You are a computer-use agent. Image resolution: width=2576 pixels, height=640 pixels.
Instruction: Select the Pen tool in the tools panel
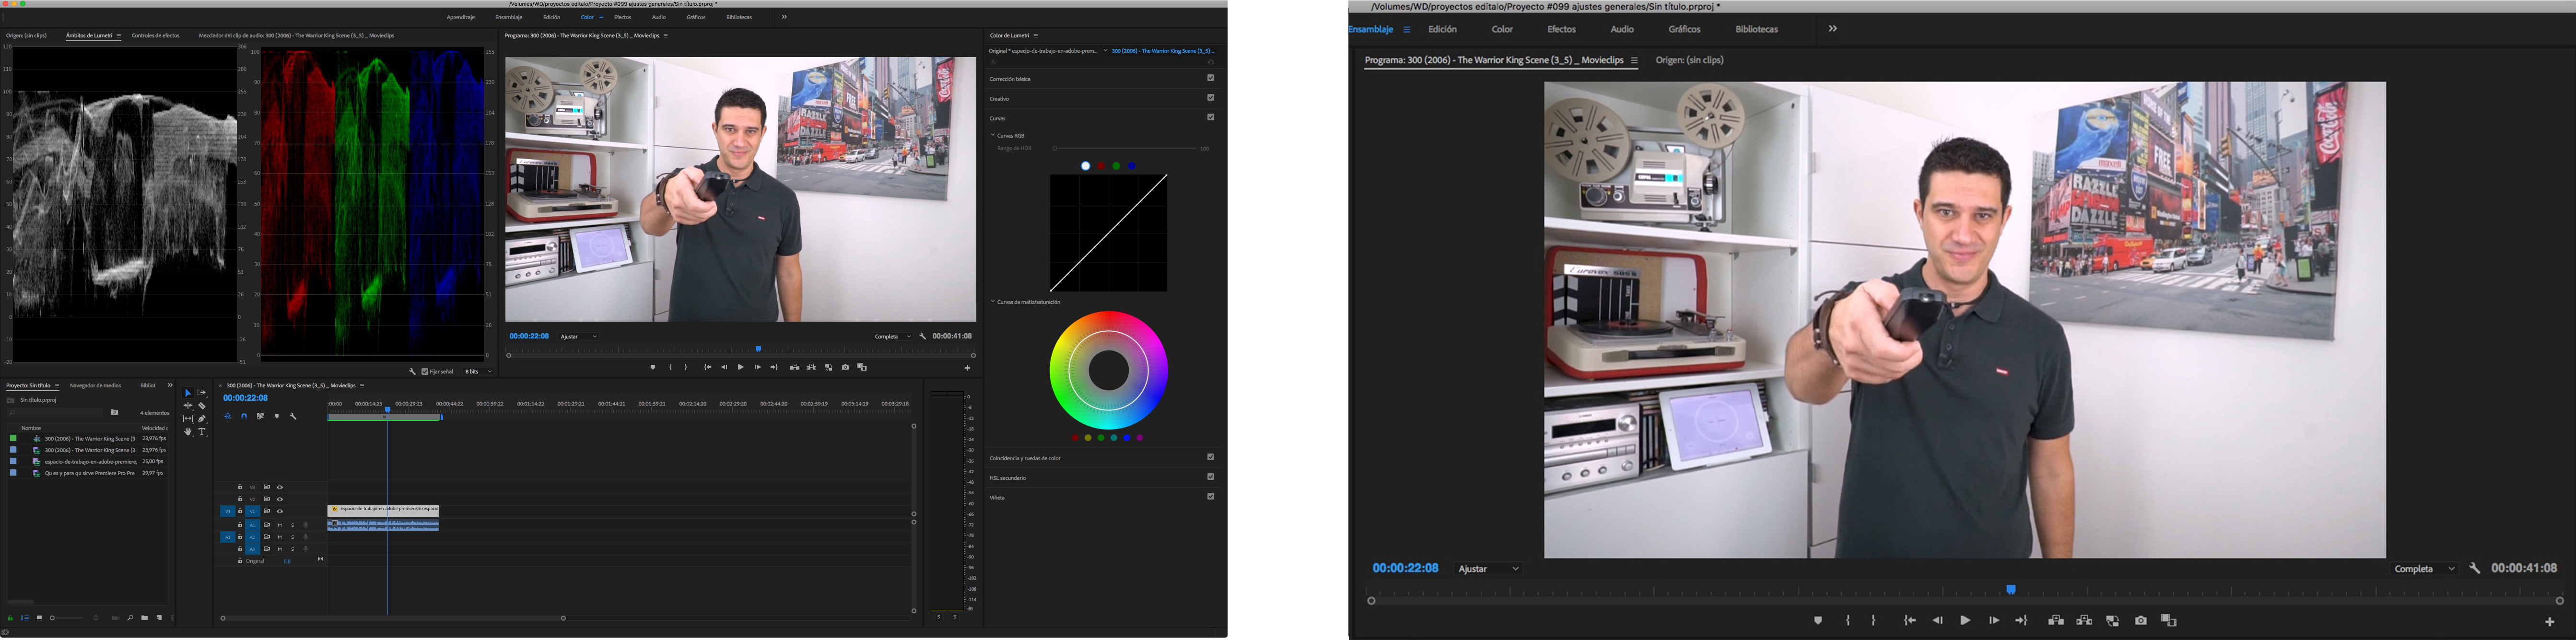pyautogui.click(x=202, y=419)
